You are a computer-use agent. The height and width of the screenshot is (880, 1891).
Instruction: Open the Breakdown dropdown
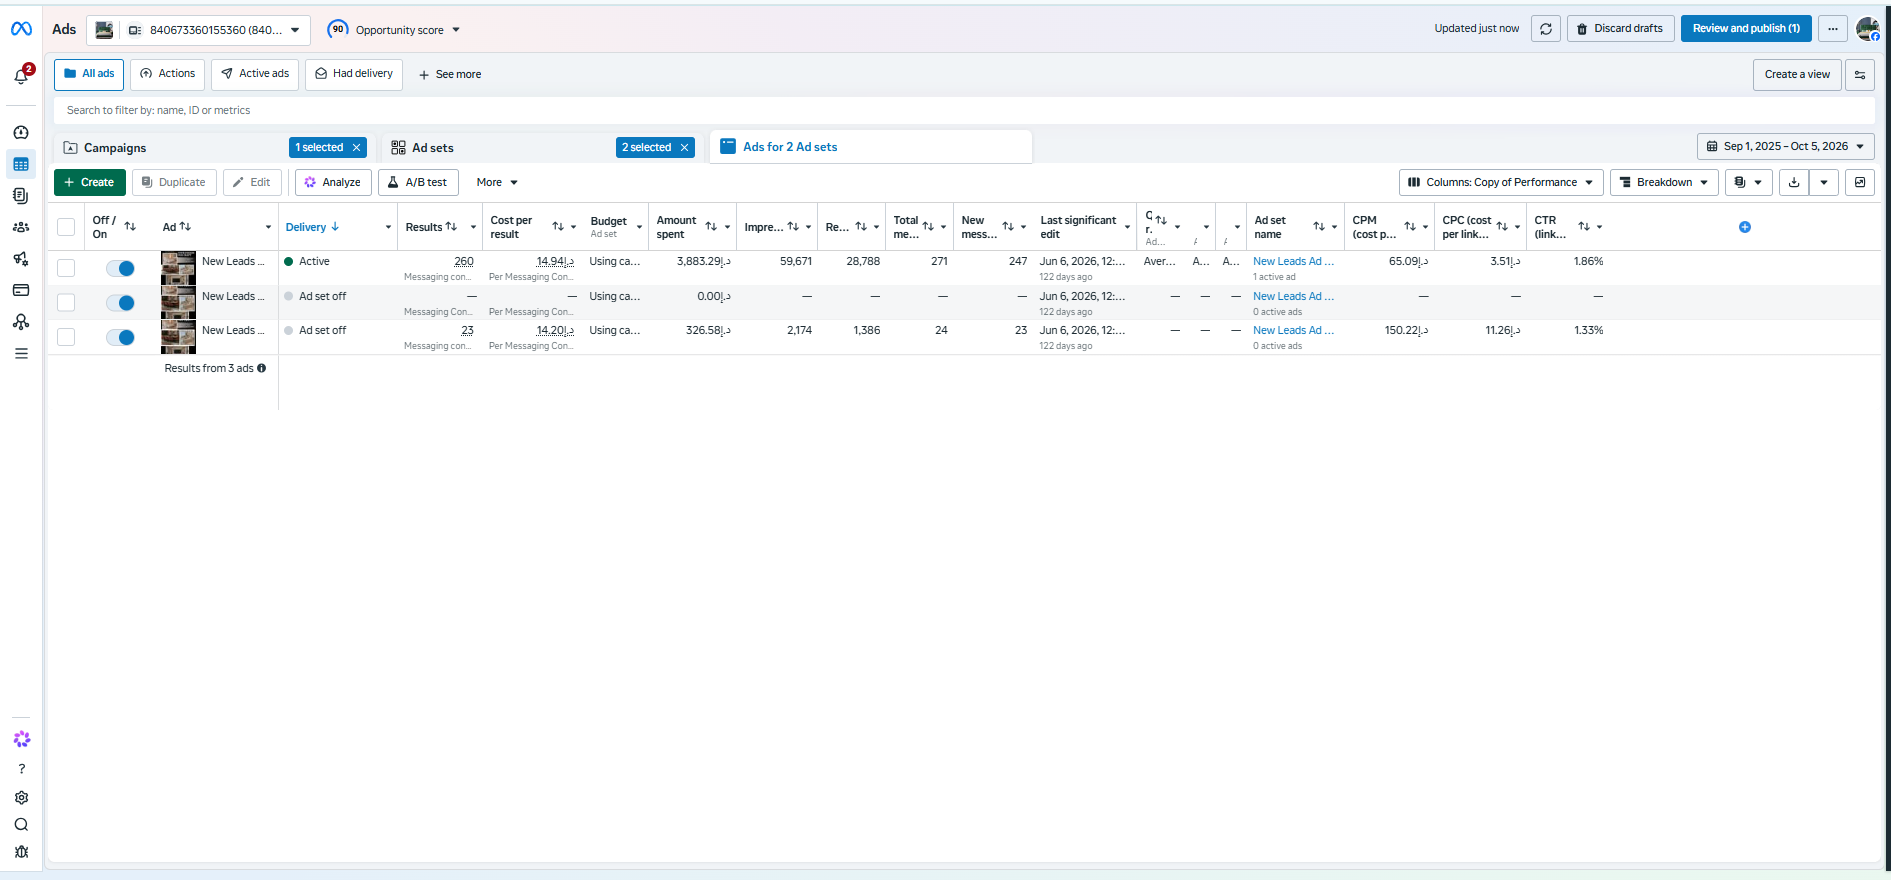pos(1664,182)
